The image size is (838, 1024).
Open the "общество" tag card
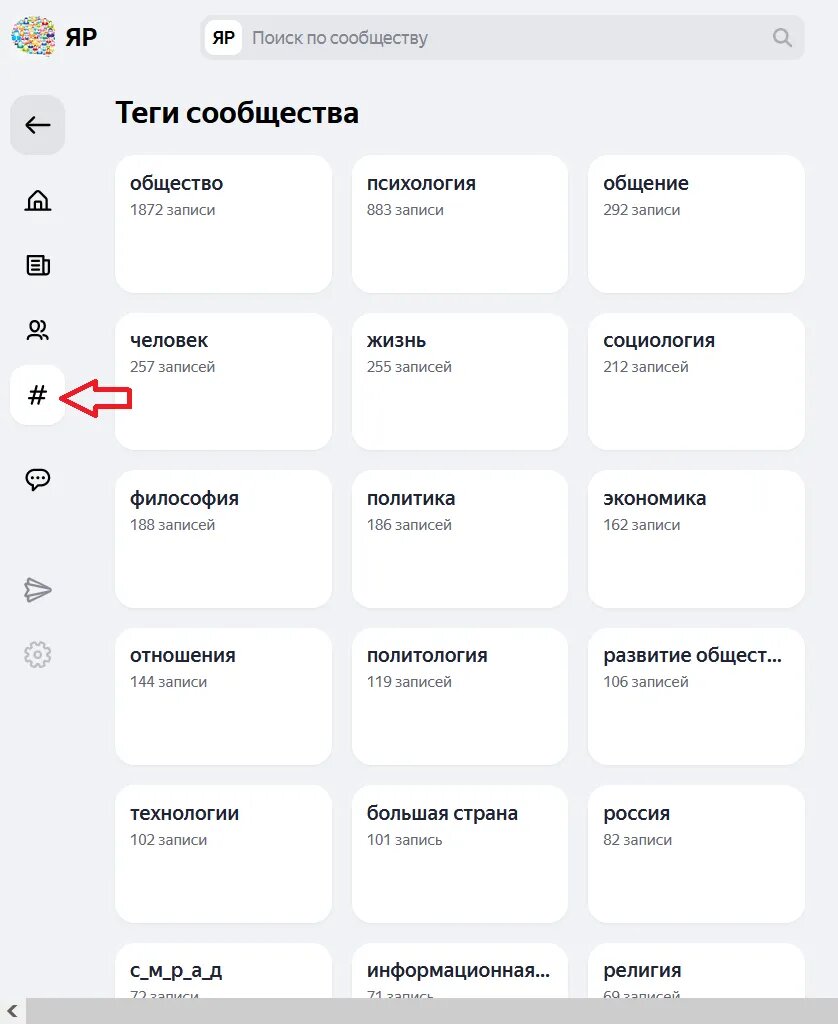[x=223, y=224]
